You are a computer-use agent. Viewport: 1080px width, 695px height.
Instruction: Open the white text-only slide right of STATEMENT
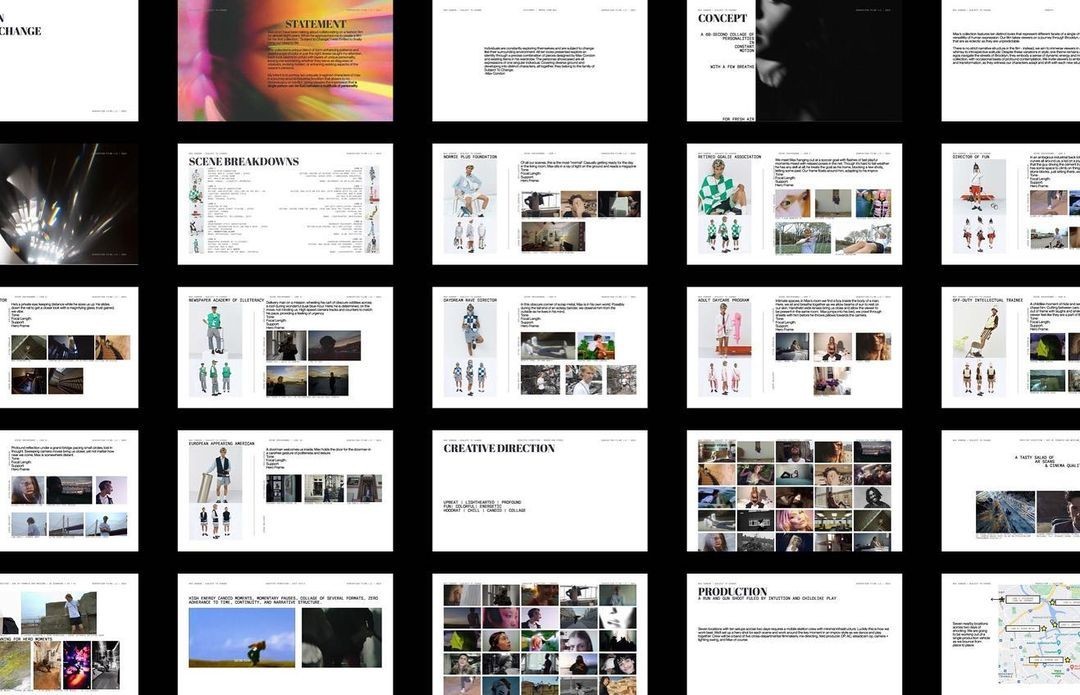click(540, 61)
